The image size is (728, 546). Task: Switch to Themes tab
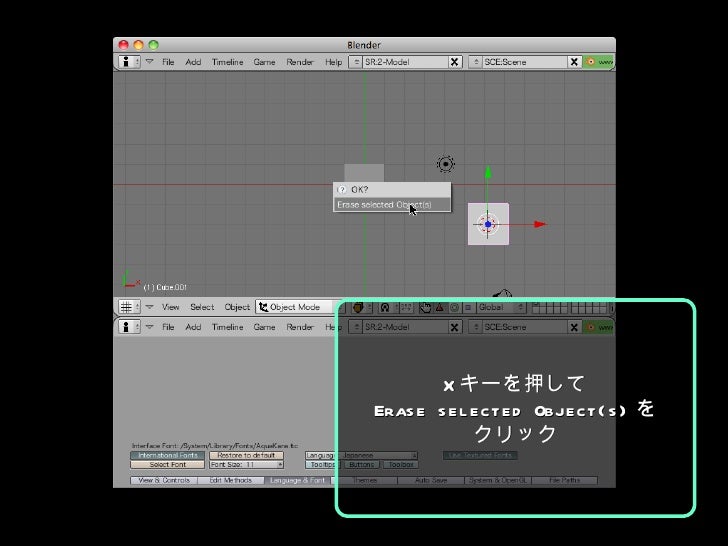pos(364,480)
